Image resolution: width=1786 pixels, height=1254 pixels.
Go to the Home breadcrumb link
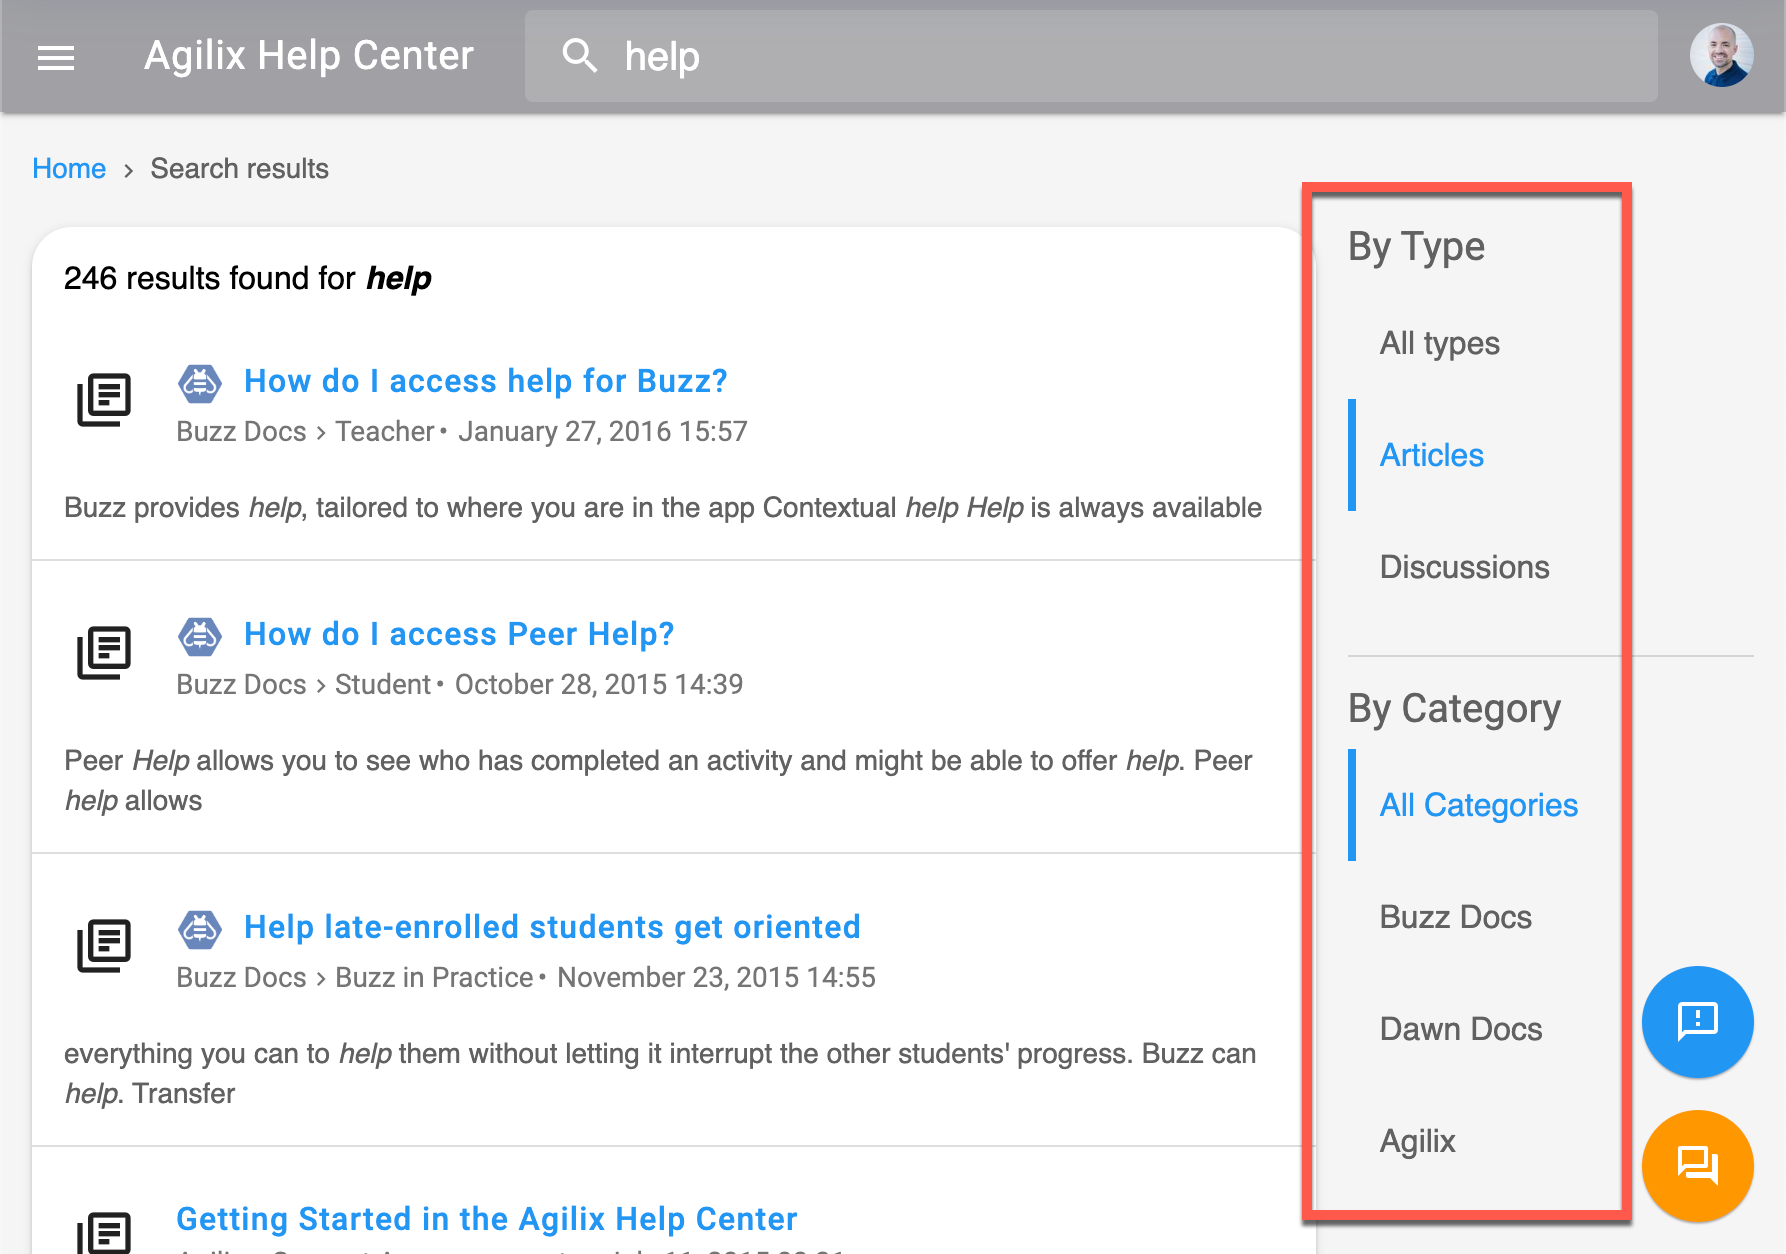(69, 168)
